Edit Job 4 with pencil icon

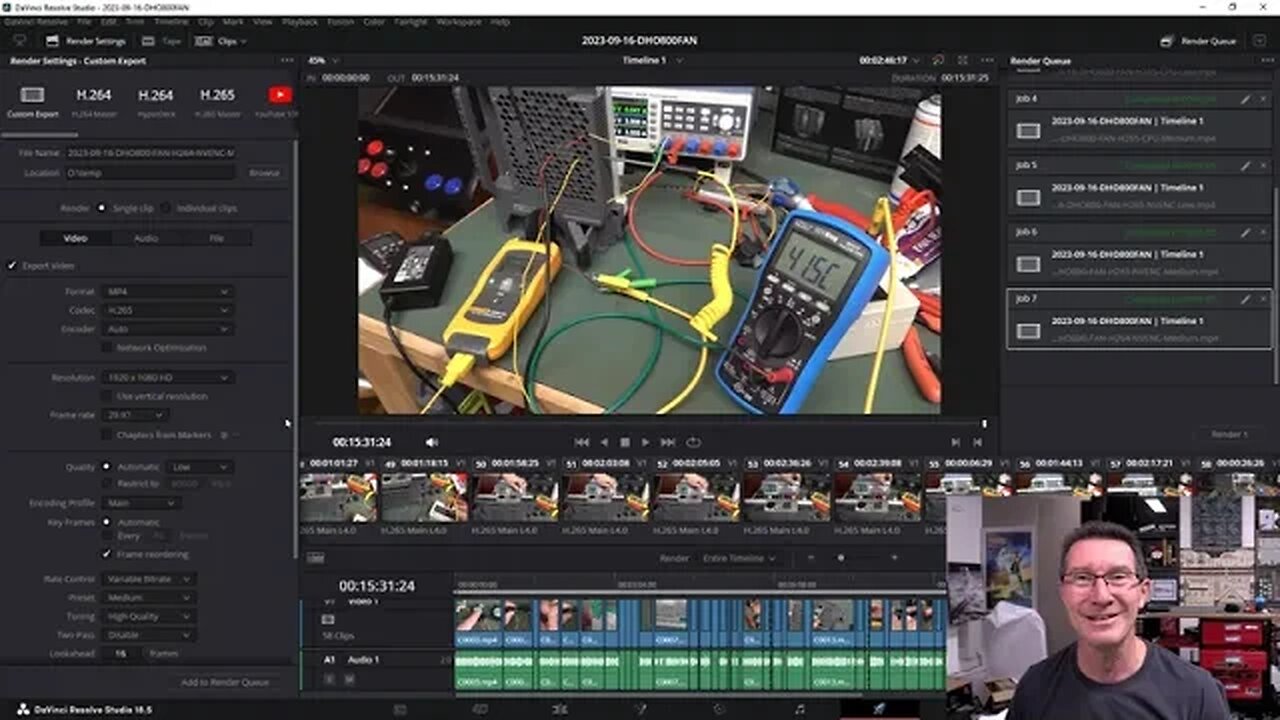pos(1245,99)
